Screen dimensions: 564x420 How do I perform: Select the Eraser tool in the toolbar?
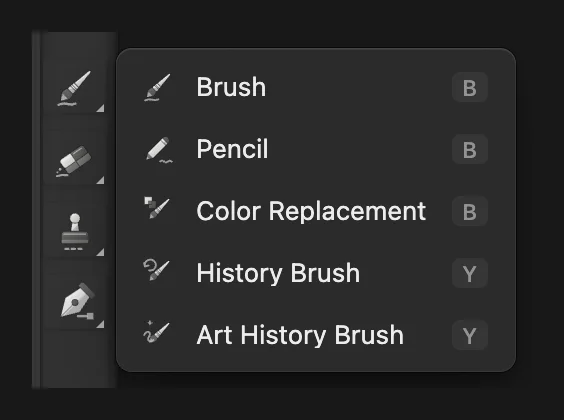point(74,161)
